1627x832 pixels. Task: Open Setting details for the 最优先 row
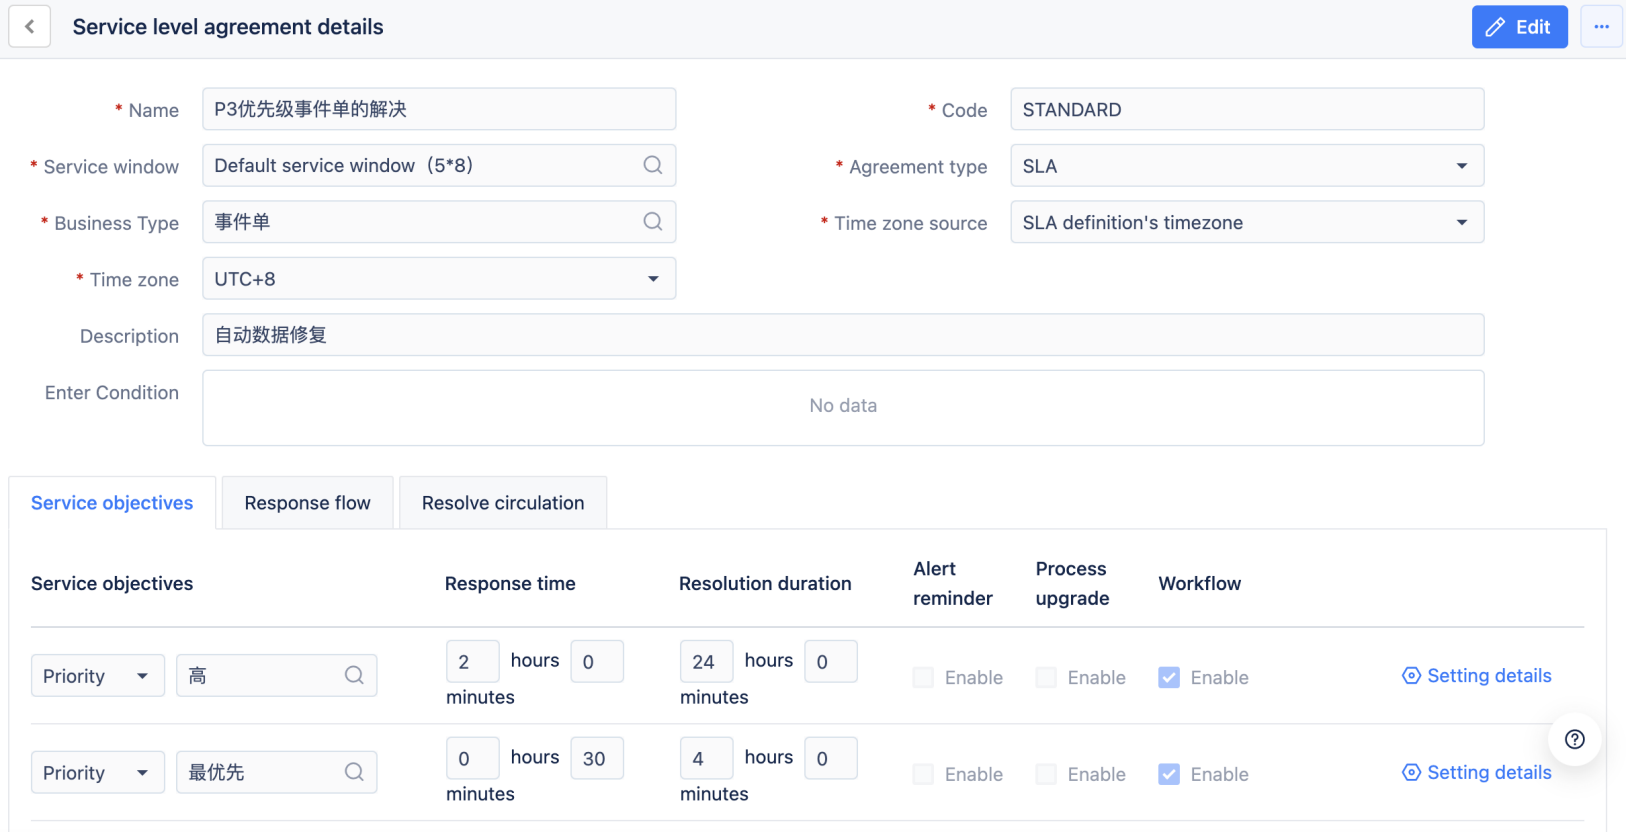pyautogui.click(x=1477, y=772)
